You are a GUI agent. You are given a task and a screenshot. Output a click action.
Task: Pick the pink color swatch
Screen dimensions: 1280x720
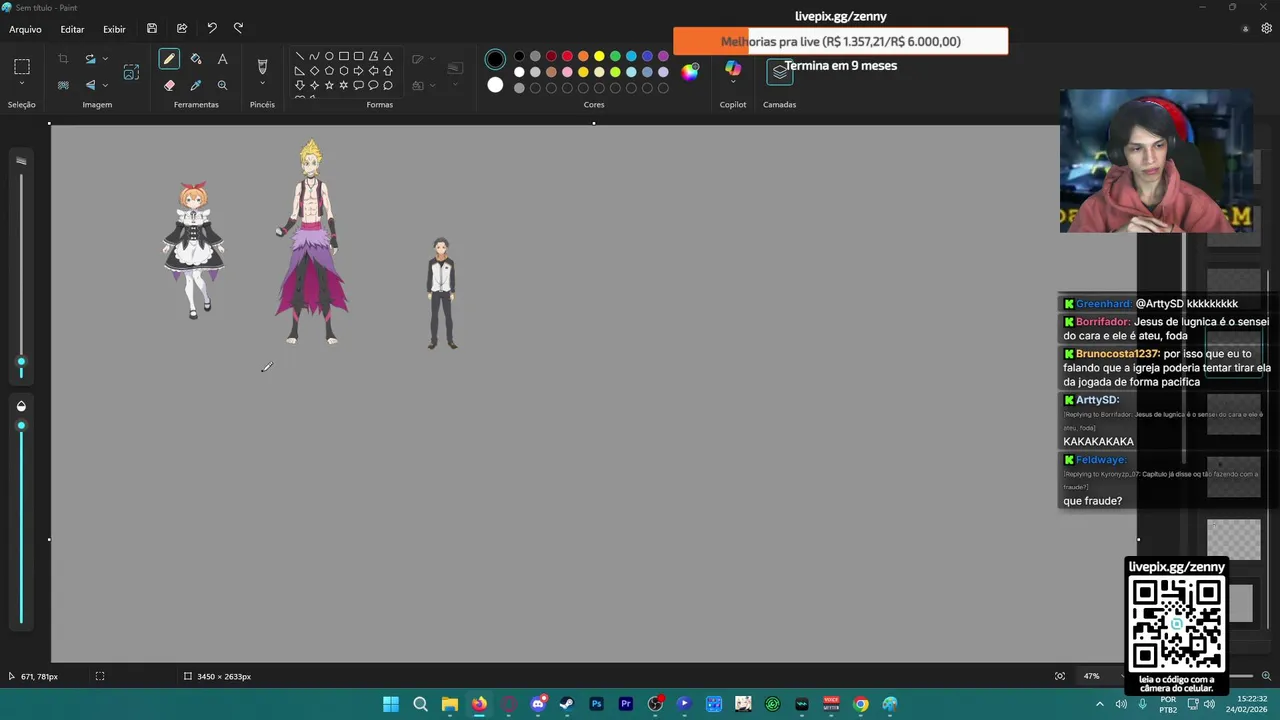coord(567,72)
